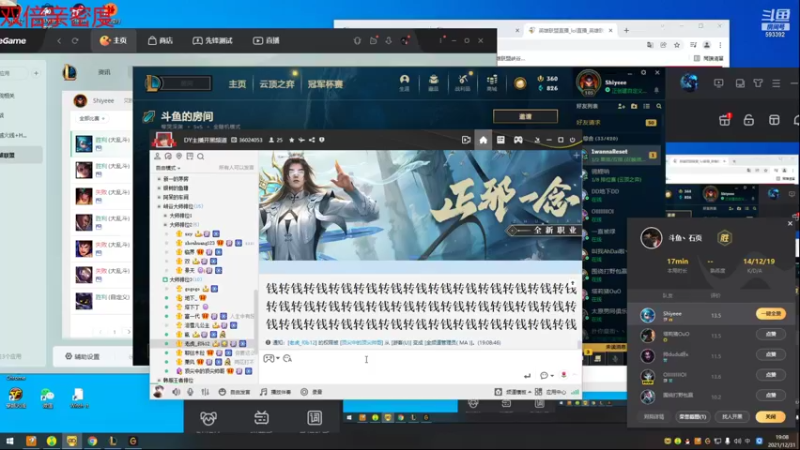The image size is (800, 450).
Task: Expand the first channel group in tree
Action: click(x=159, y=179)
